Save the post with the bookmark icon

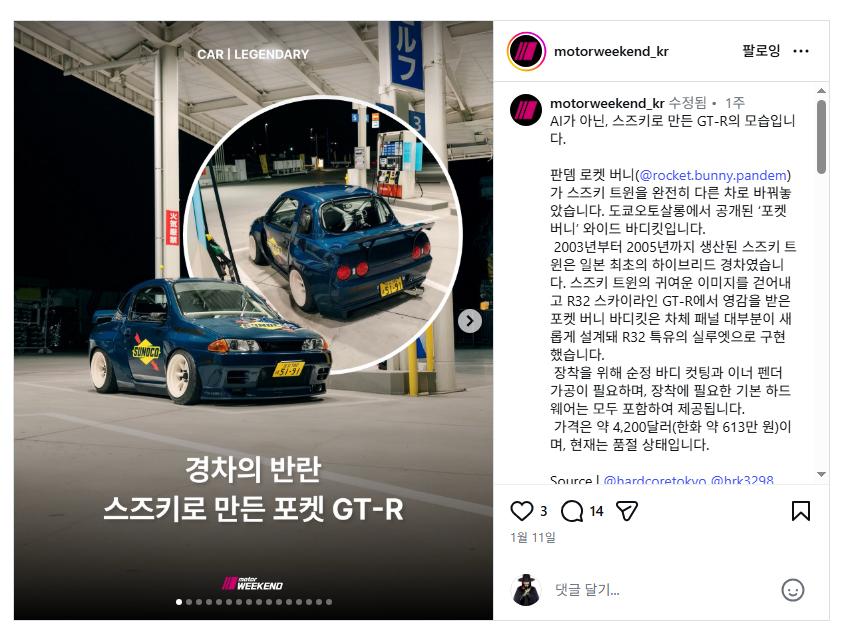click(800, 511)
